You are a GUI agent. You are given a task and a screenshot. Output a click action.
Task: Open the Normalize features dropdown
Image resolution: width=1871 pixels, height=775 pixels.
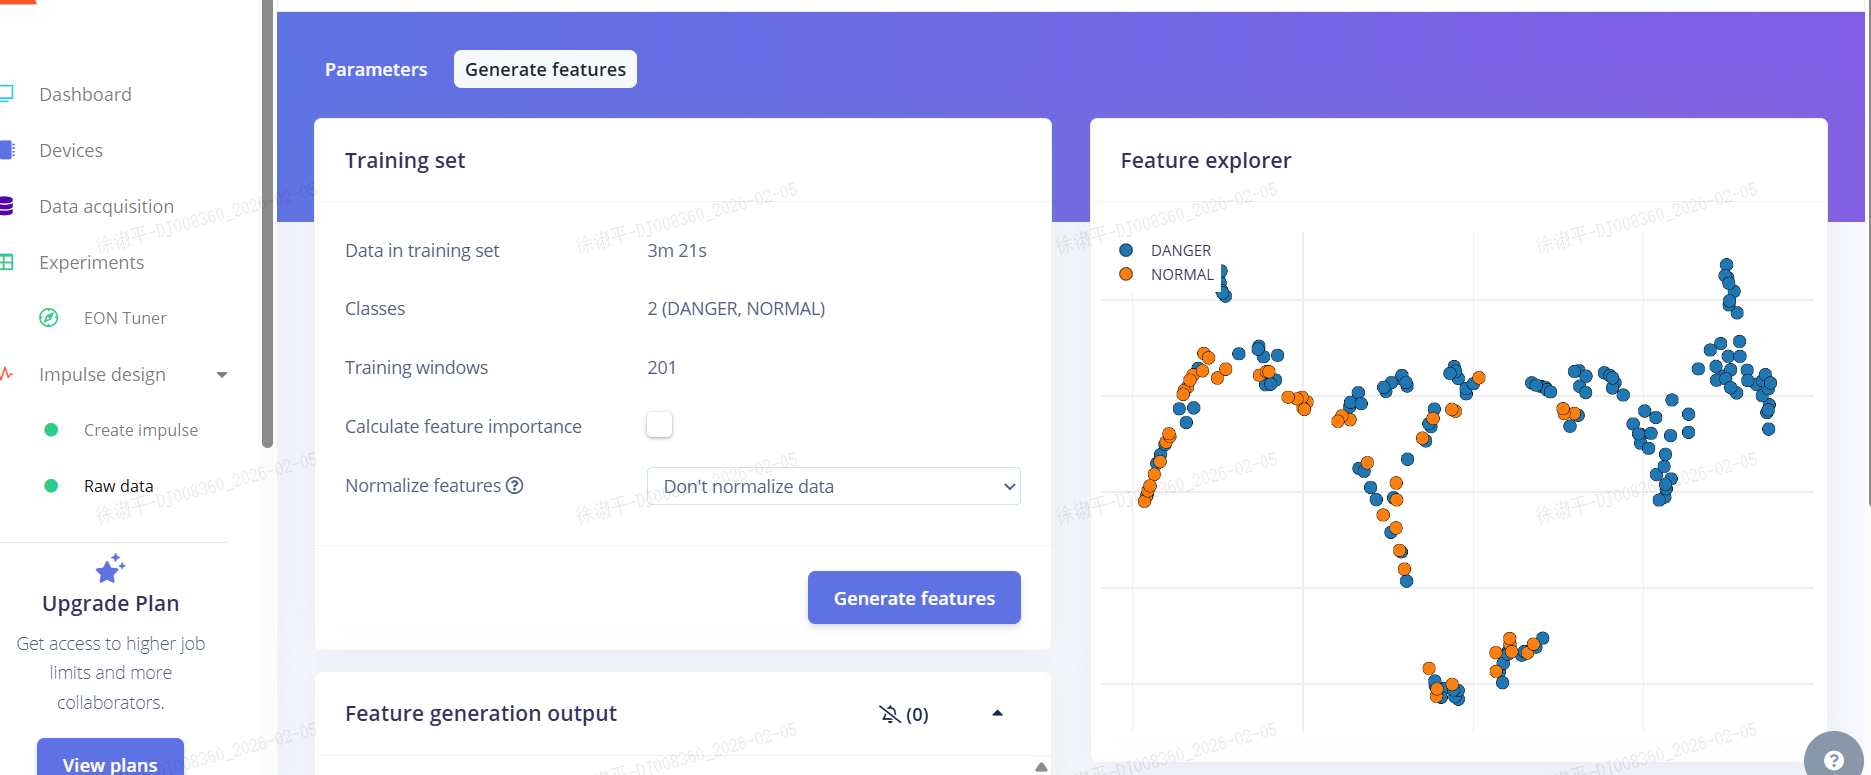pos(833,486)
